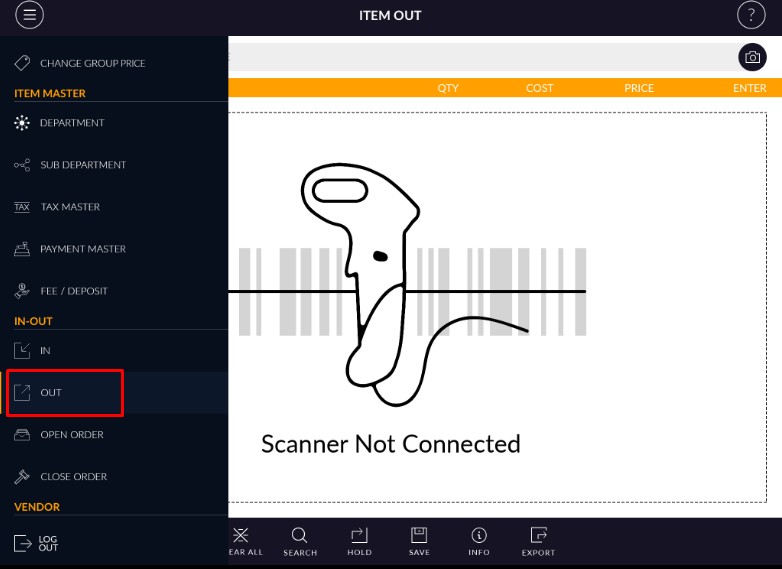The width and height of the screenshot is (782, 569).
Task: Open the help question mark icon
Action: pos(751,15)
